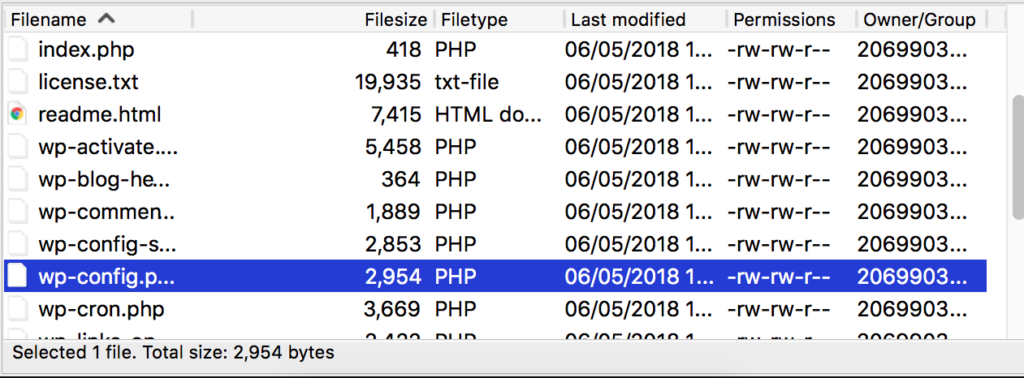Click the wp-config-sample file icon
The image size is (1024, 378).
(18, 245)
